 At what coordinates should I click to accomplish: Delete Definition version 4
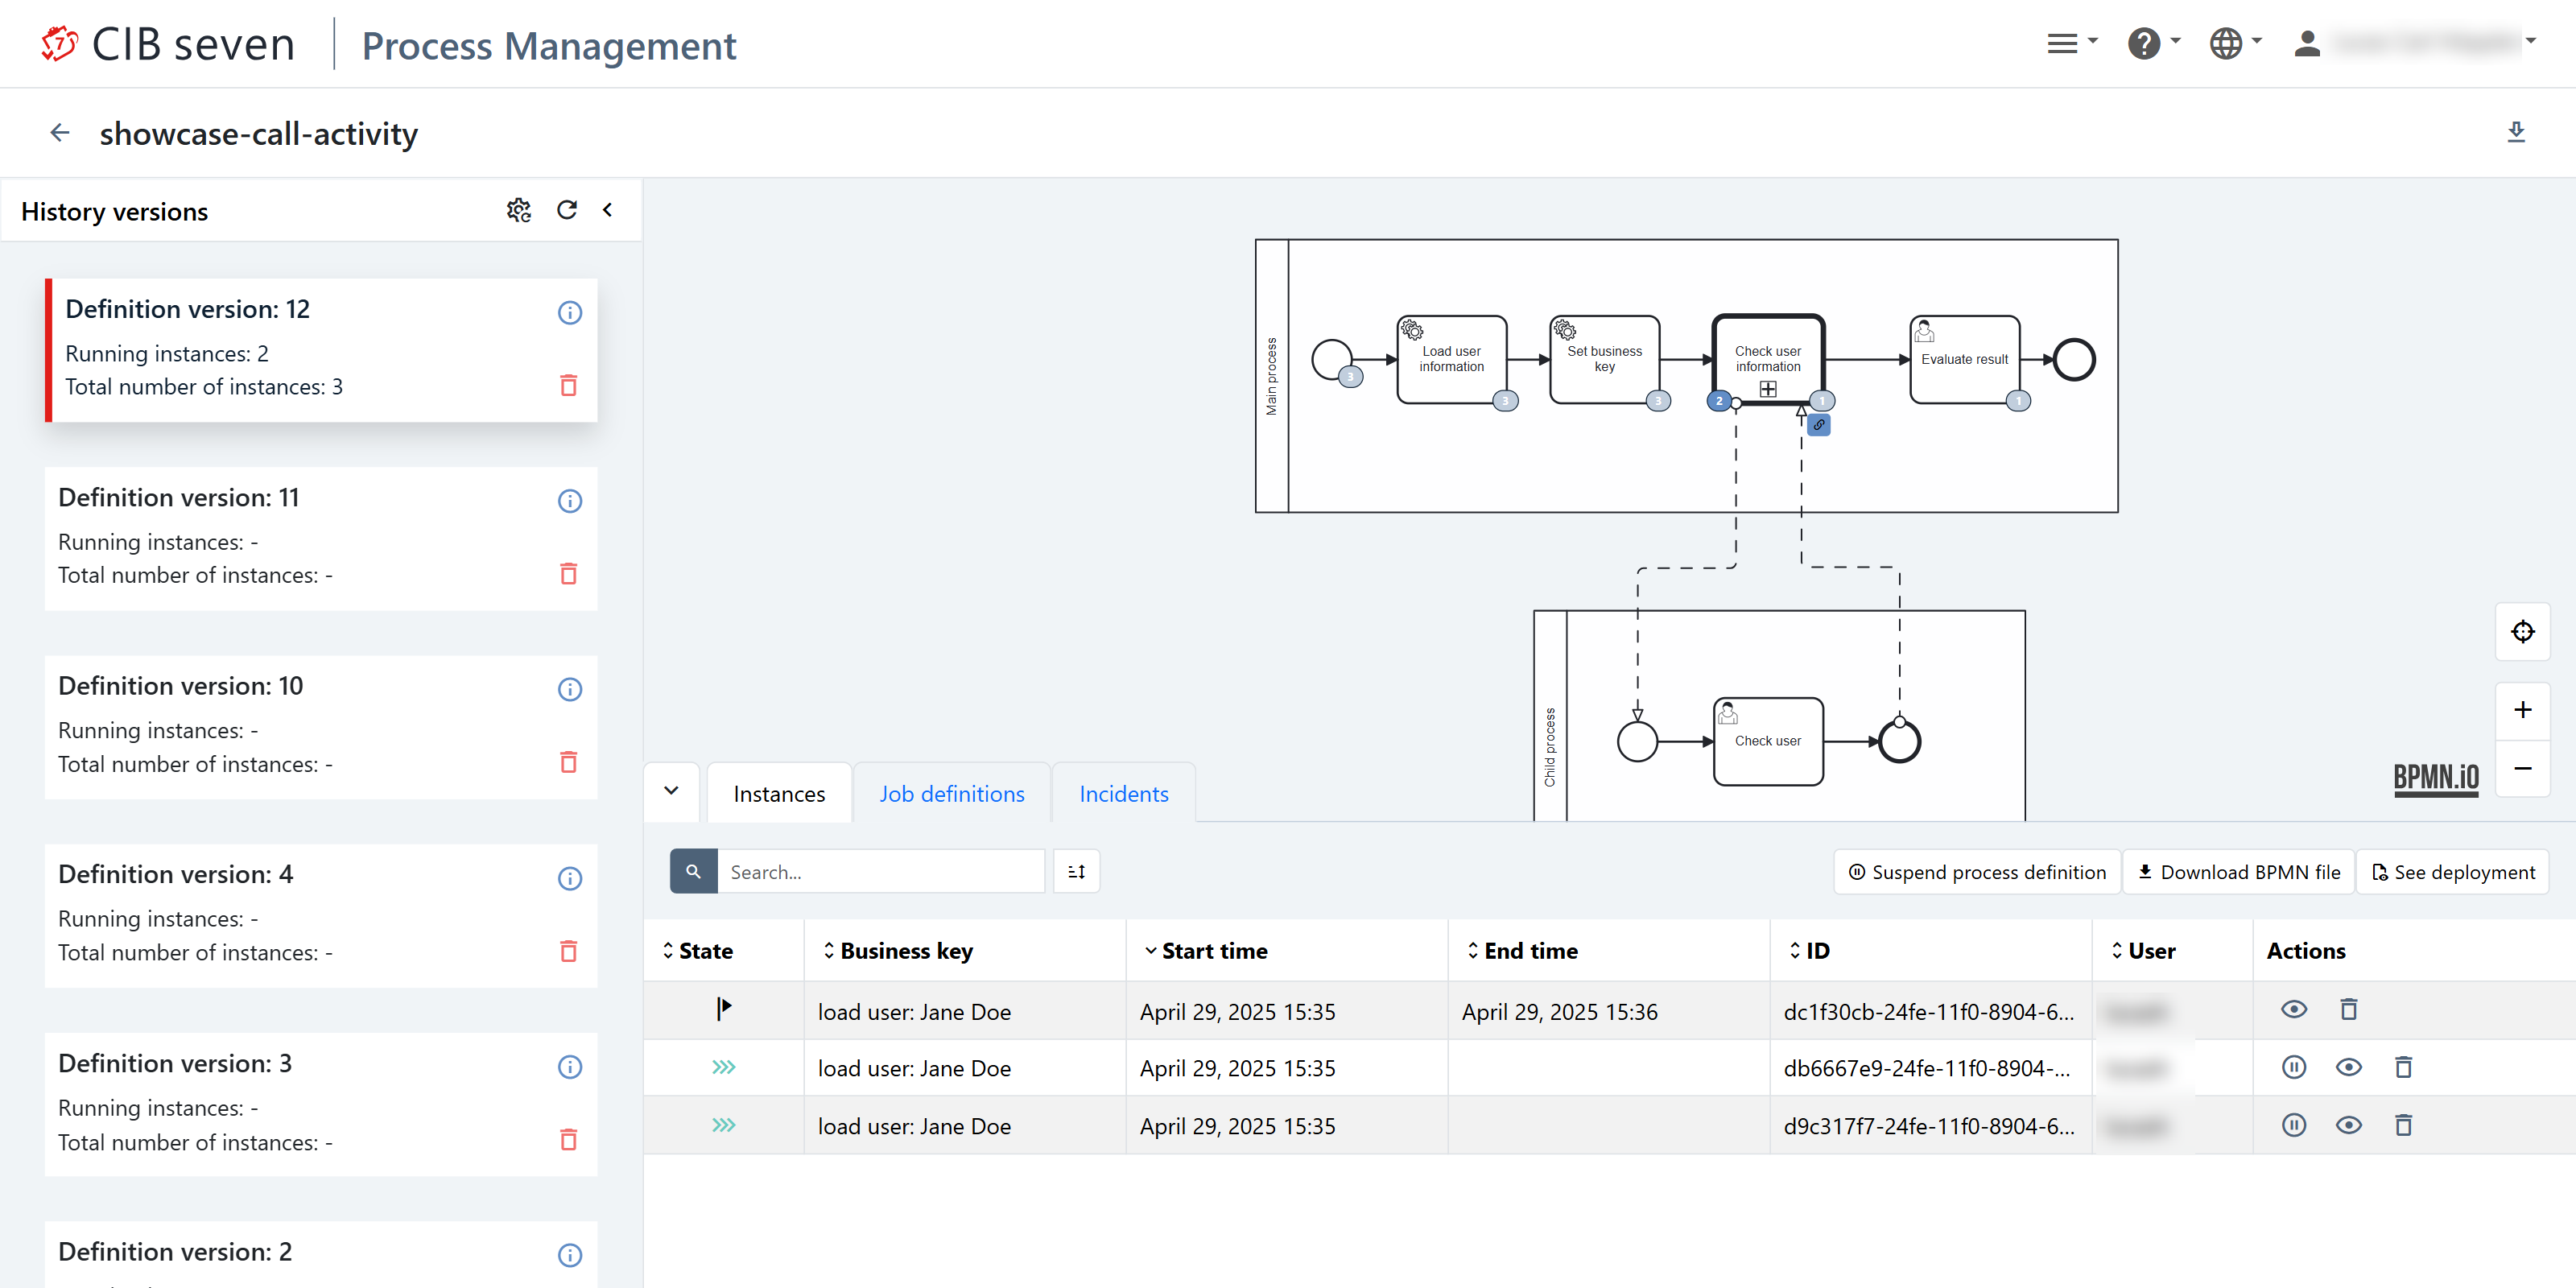[x=569, y=951]
